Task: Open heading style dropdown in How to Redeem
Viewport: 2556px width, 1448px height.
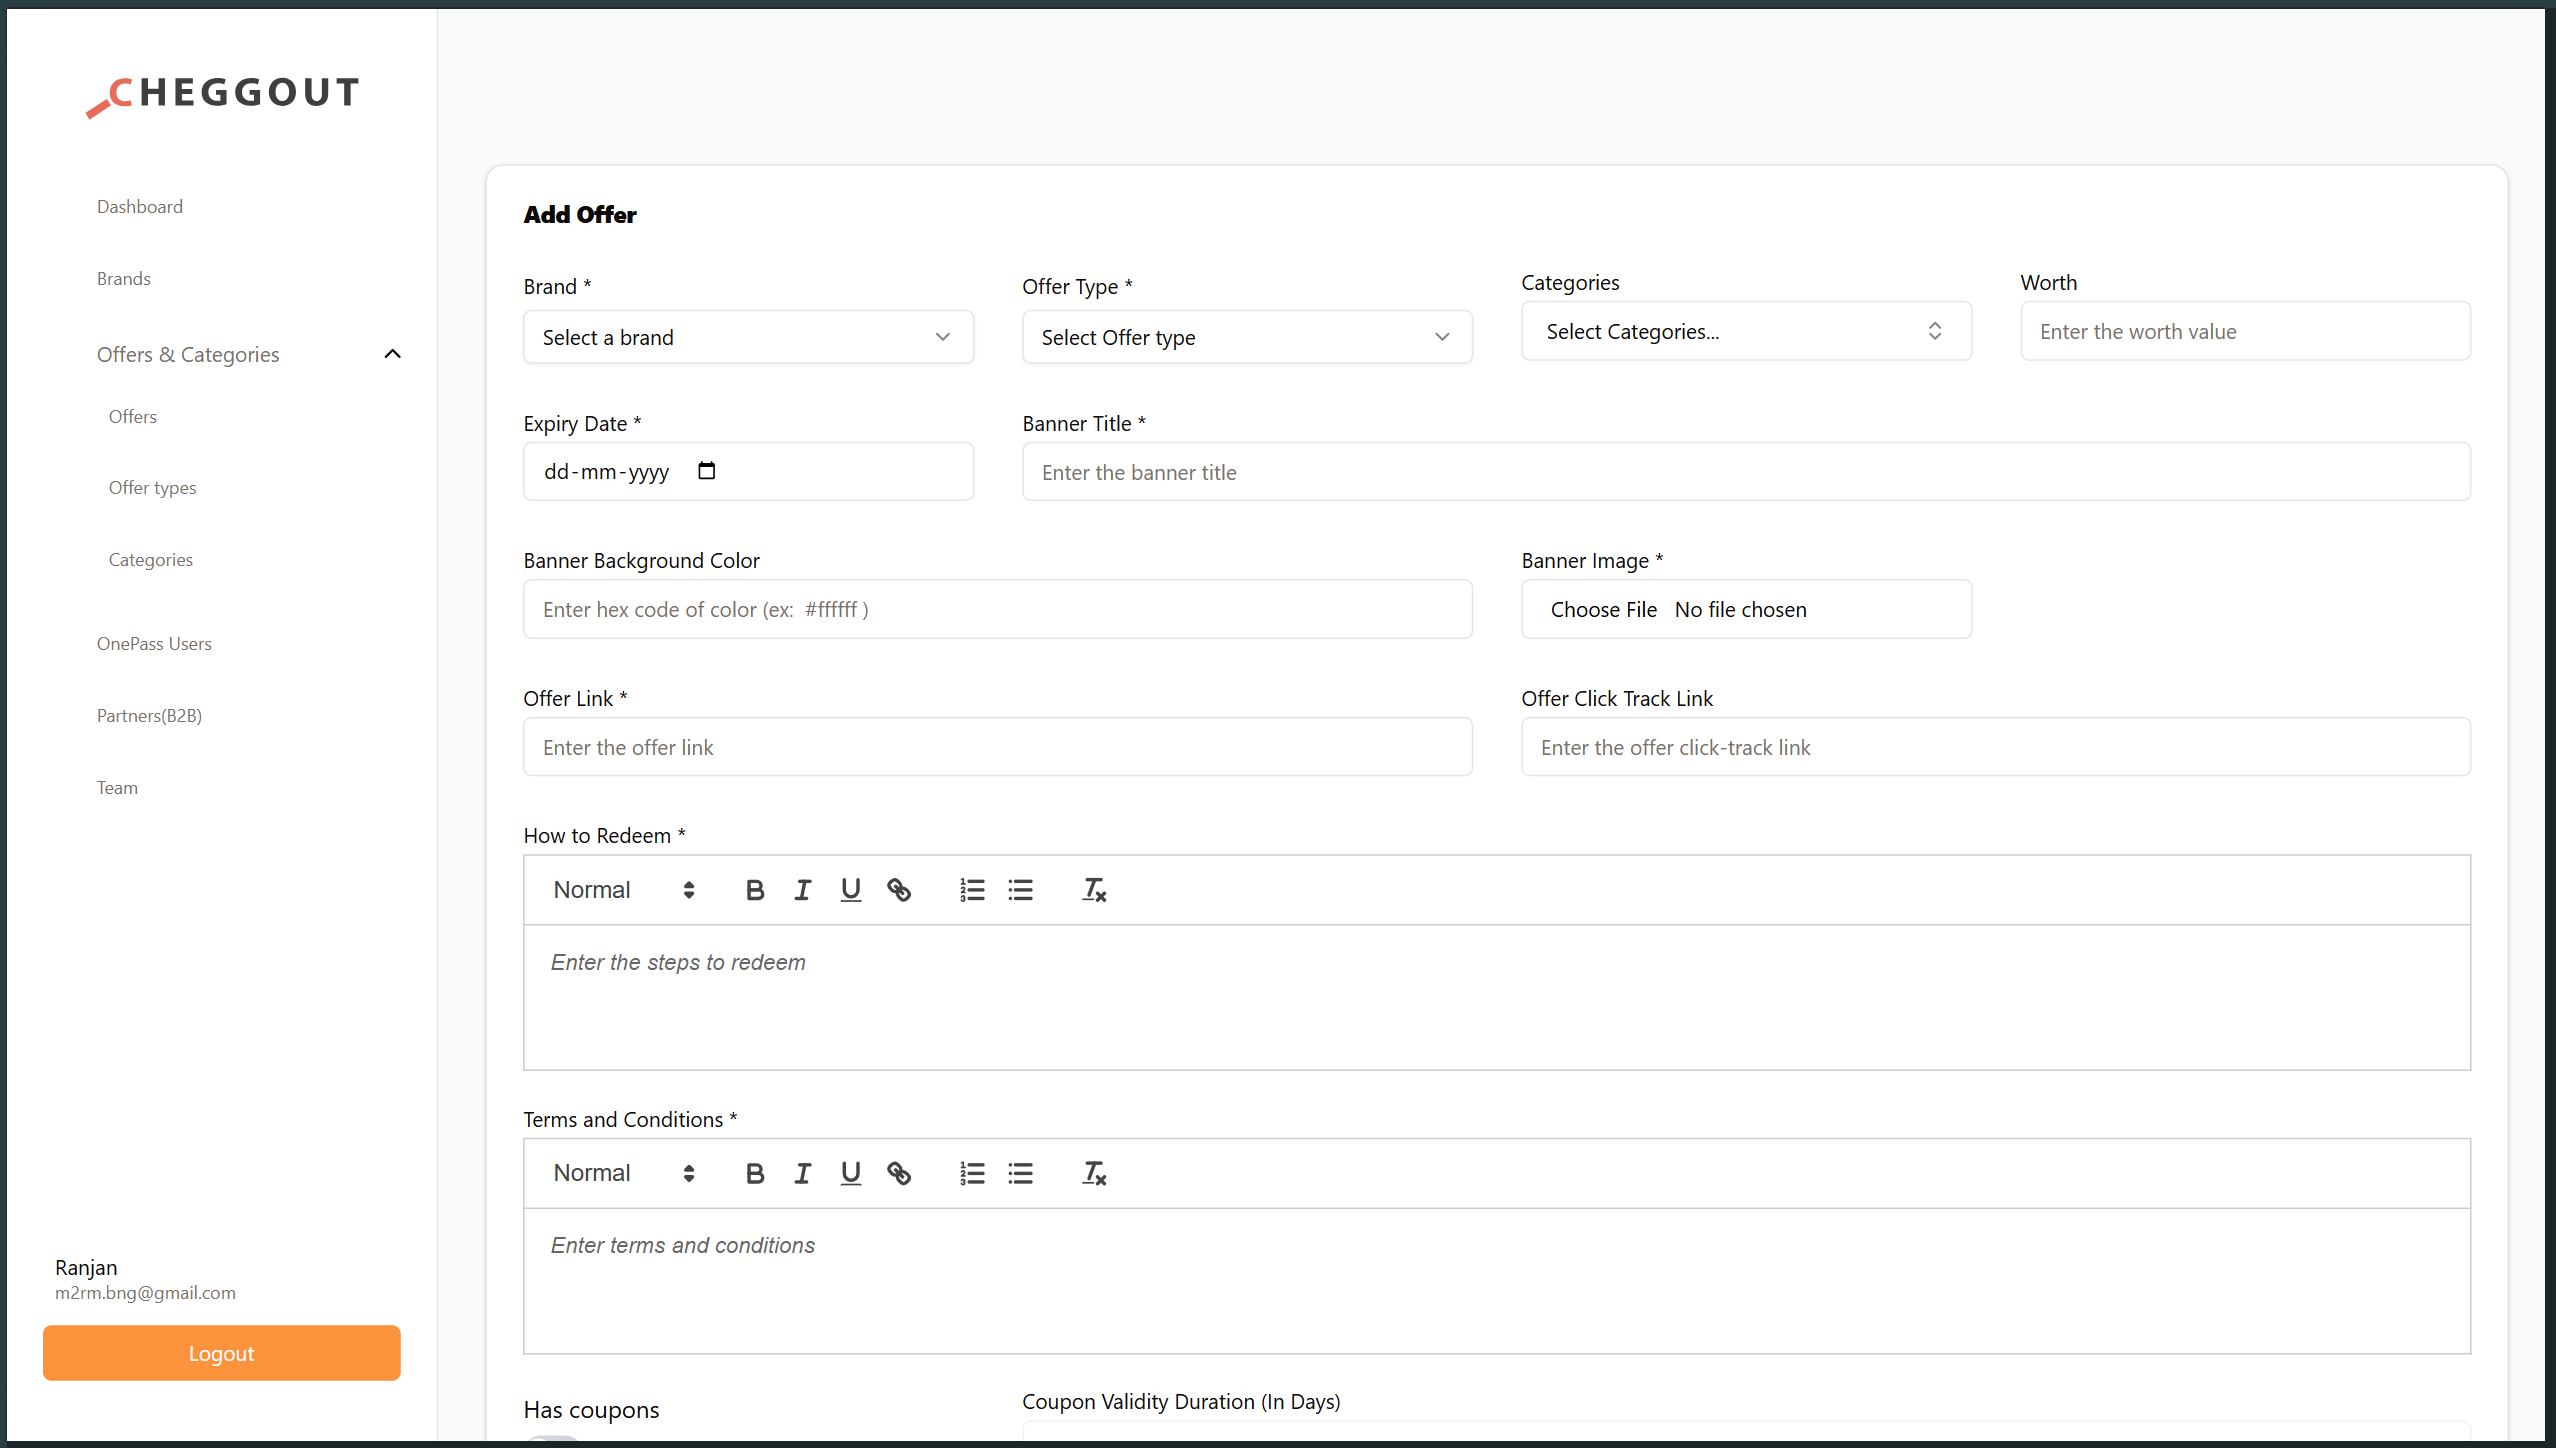Action: [x=623, y=890]
